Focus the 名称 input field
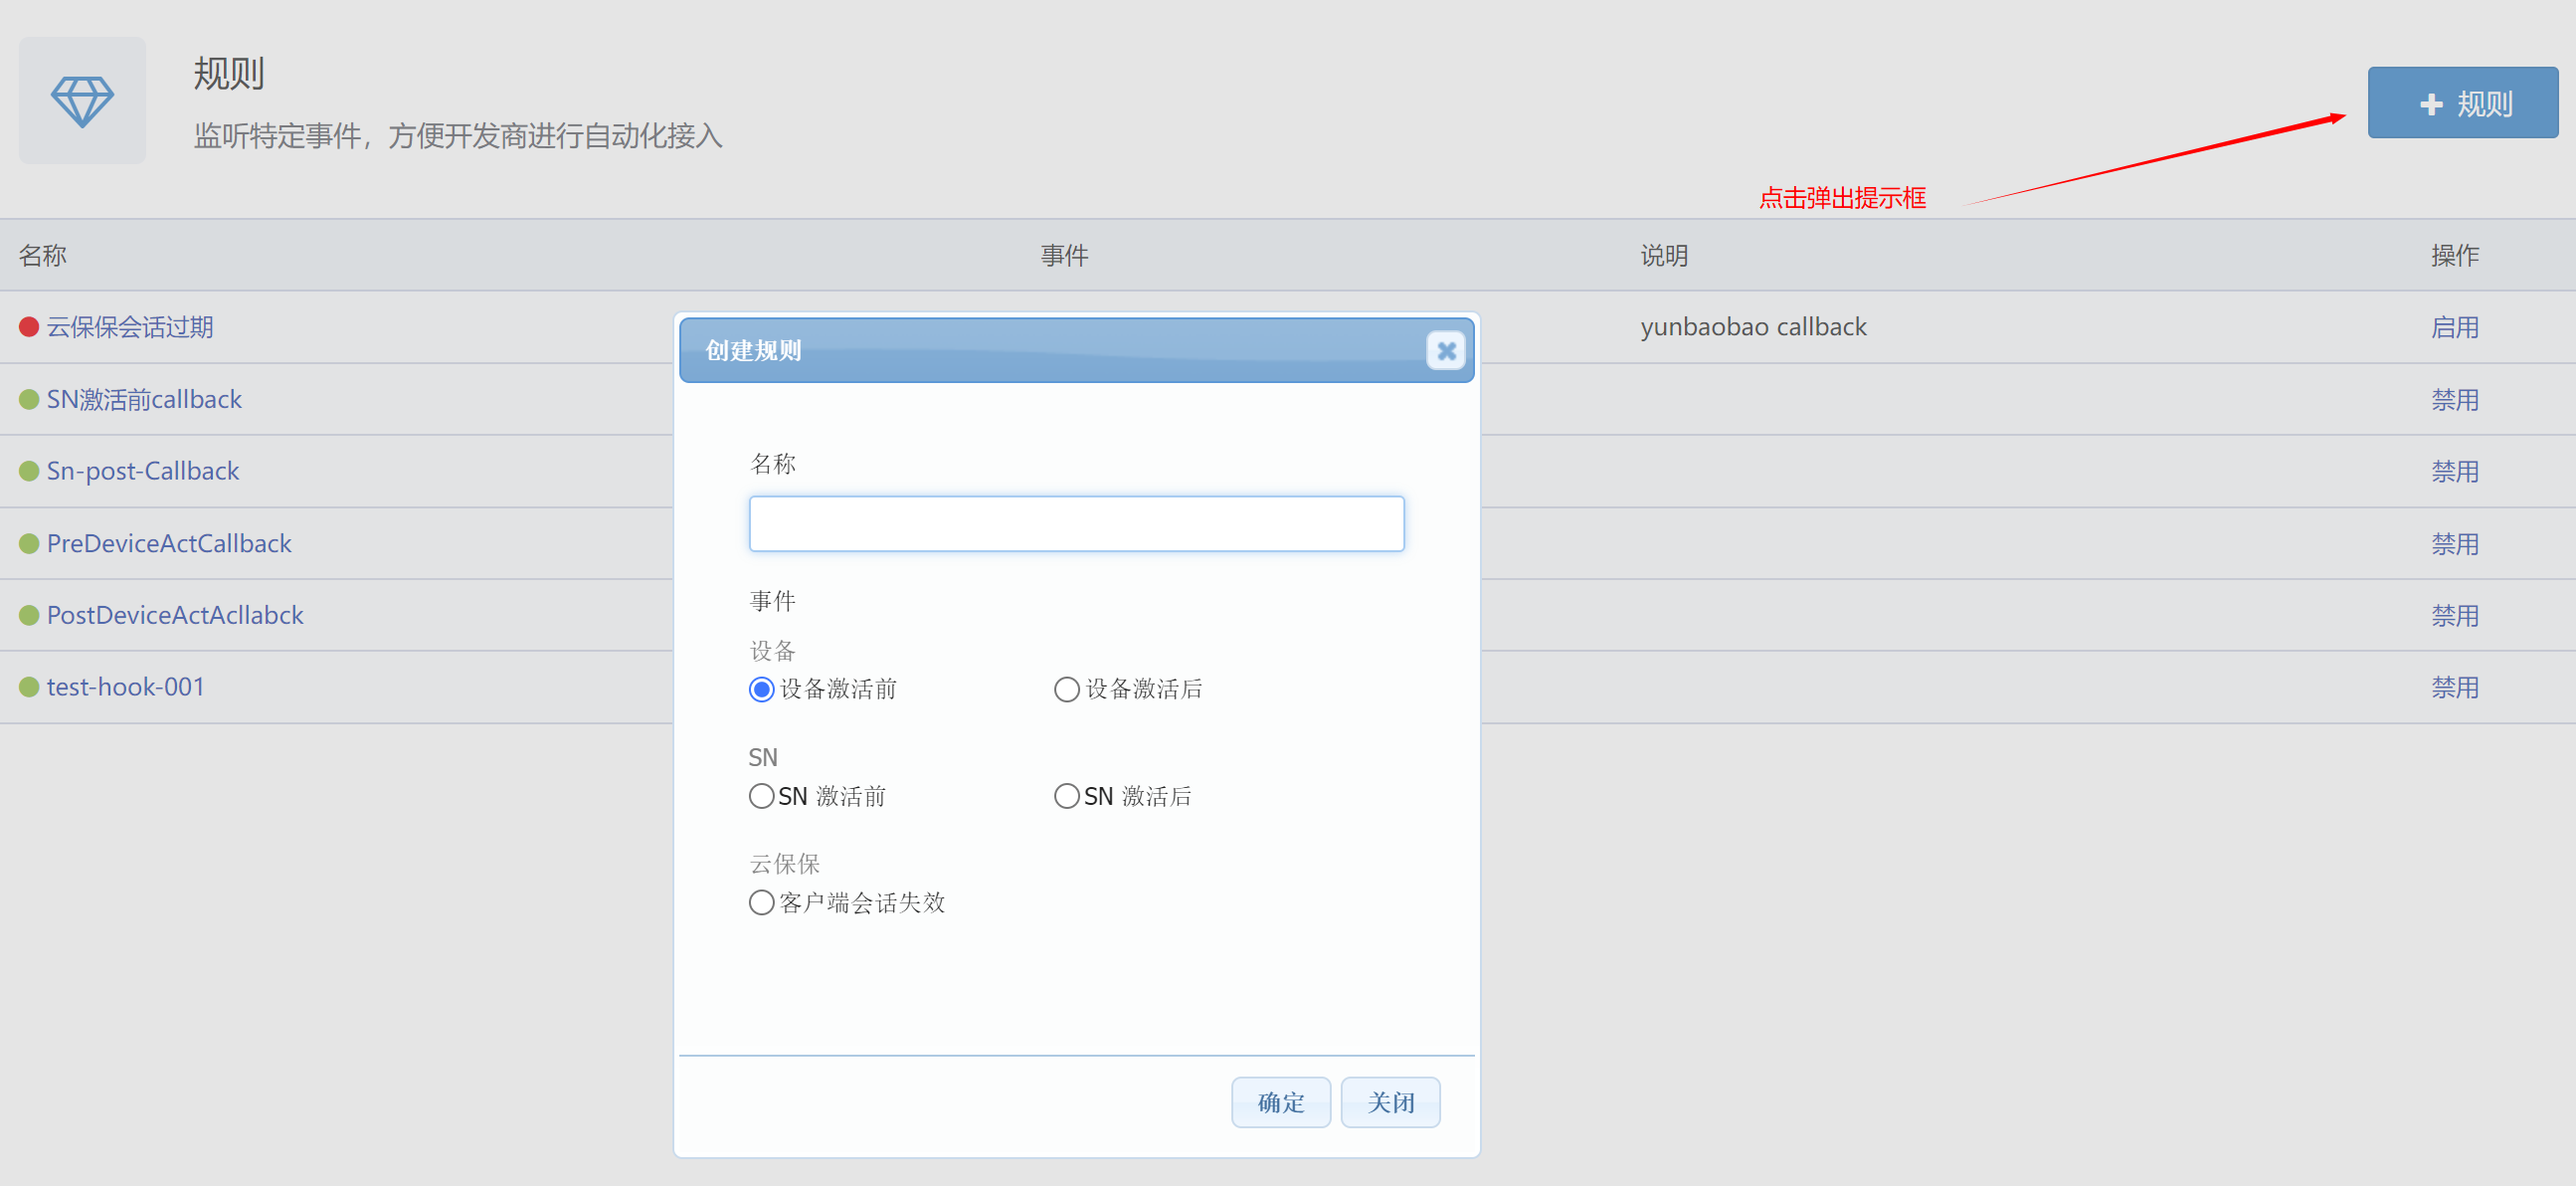The width and height of the screenshot is (2576, 1186). (1076, 523)
